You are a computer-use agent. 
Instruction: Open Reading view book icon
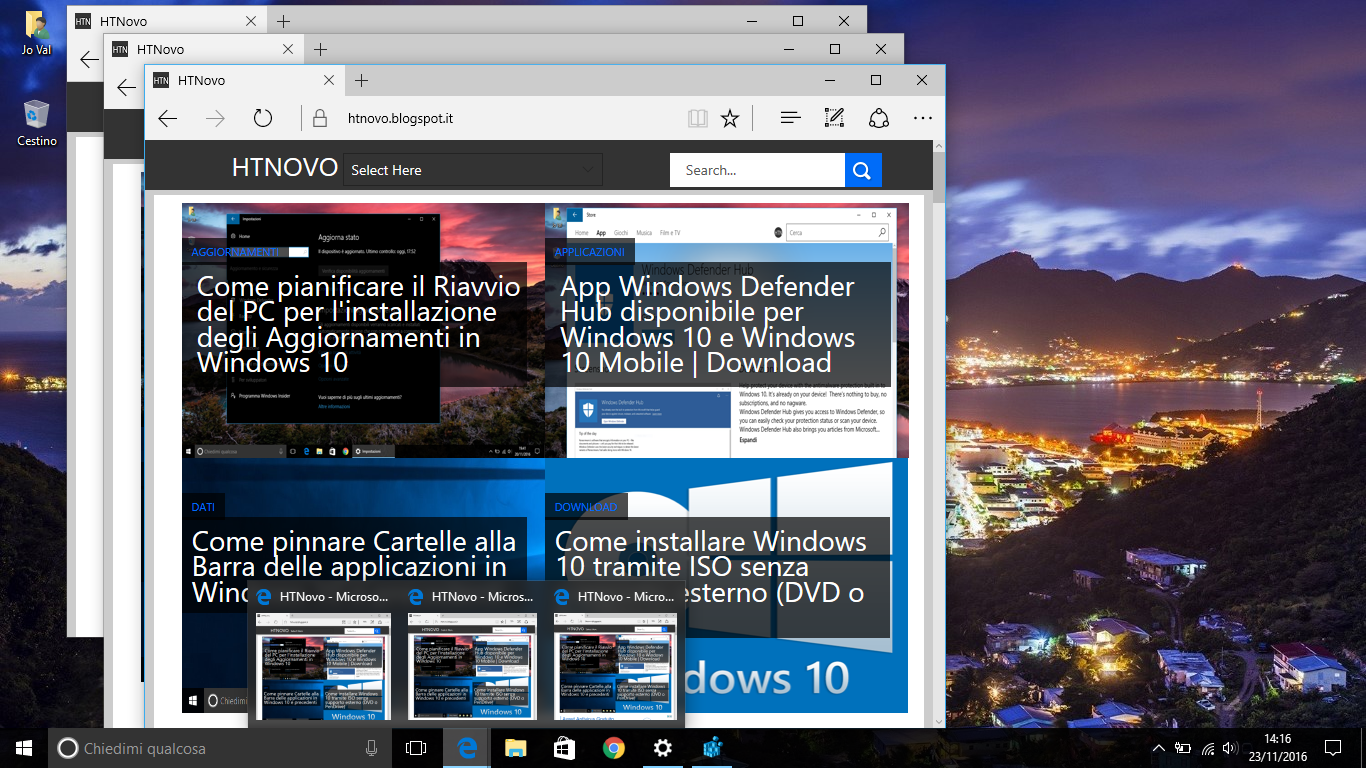coord(697,118)
